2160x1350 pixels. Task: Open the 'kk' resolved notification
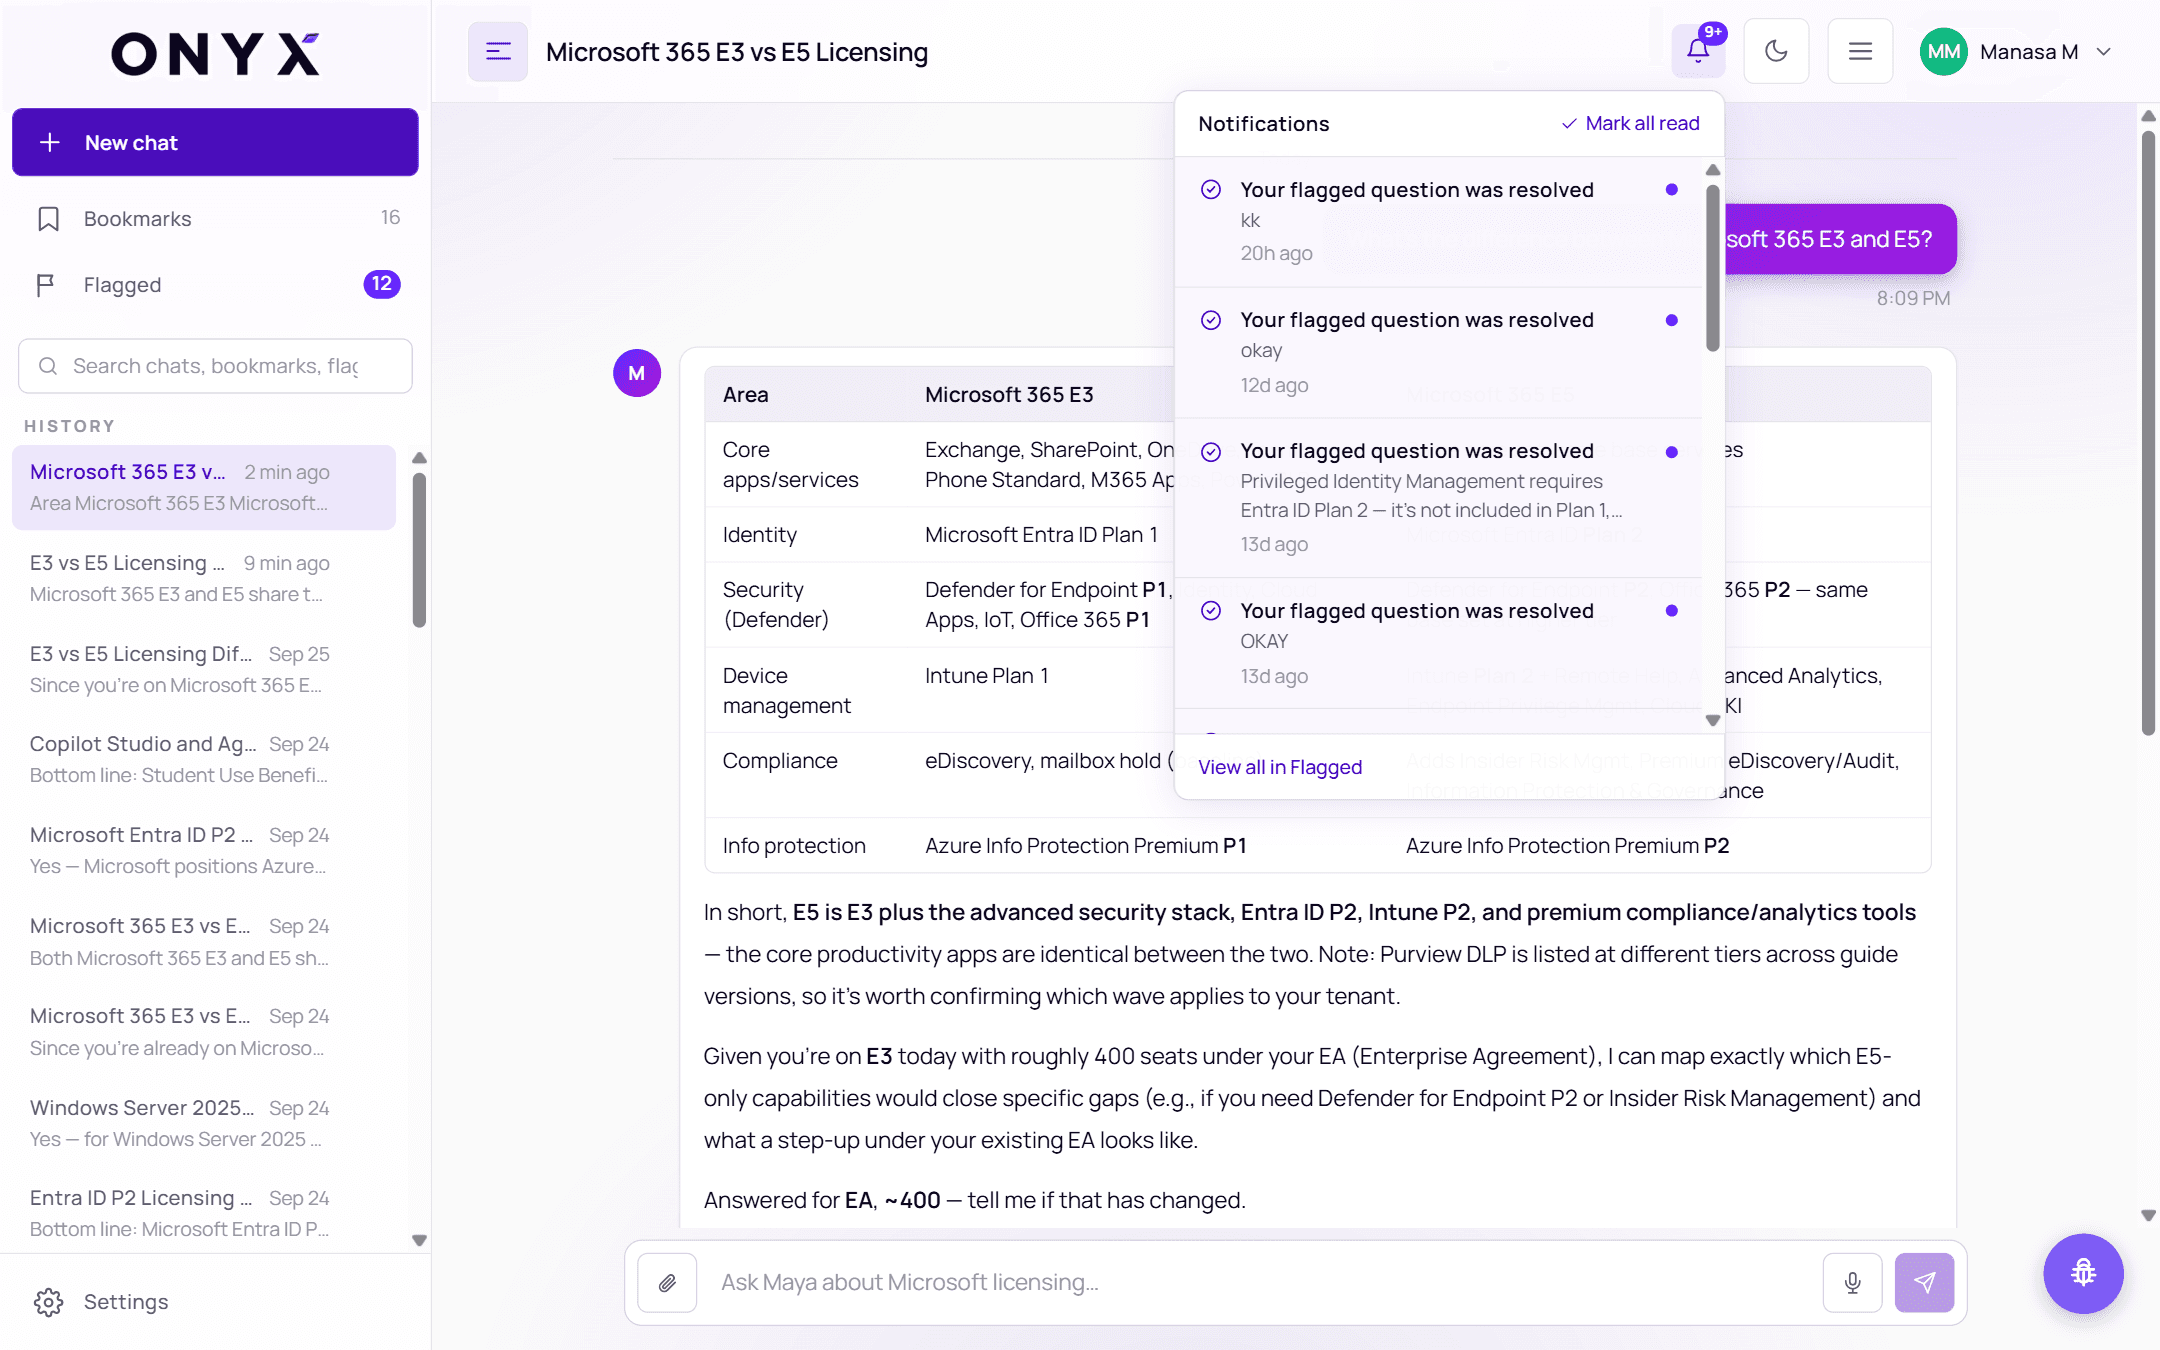pos(1440,222)
